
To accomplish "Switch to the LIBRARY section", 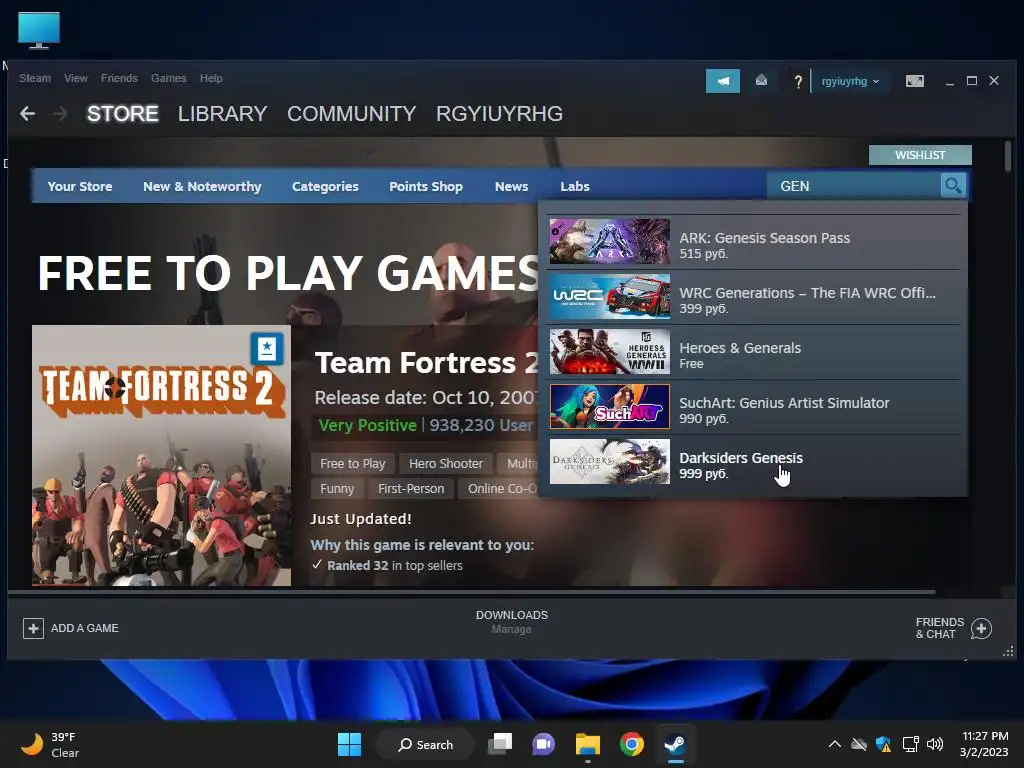I will pyautogui.click(x=223, y=114).
